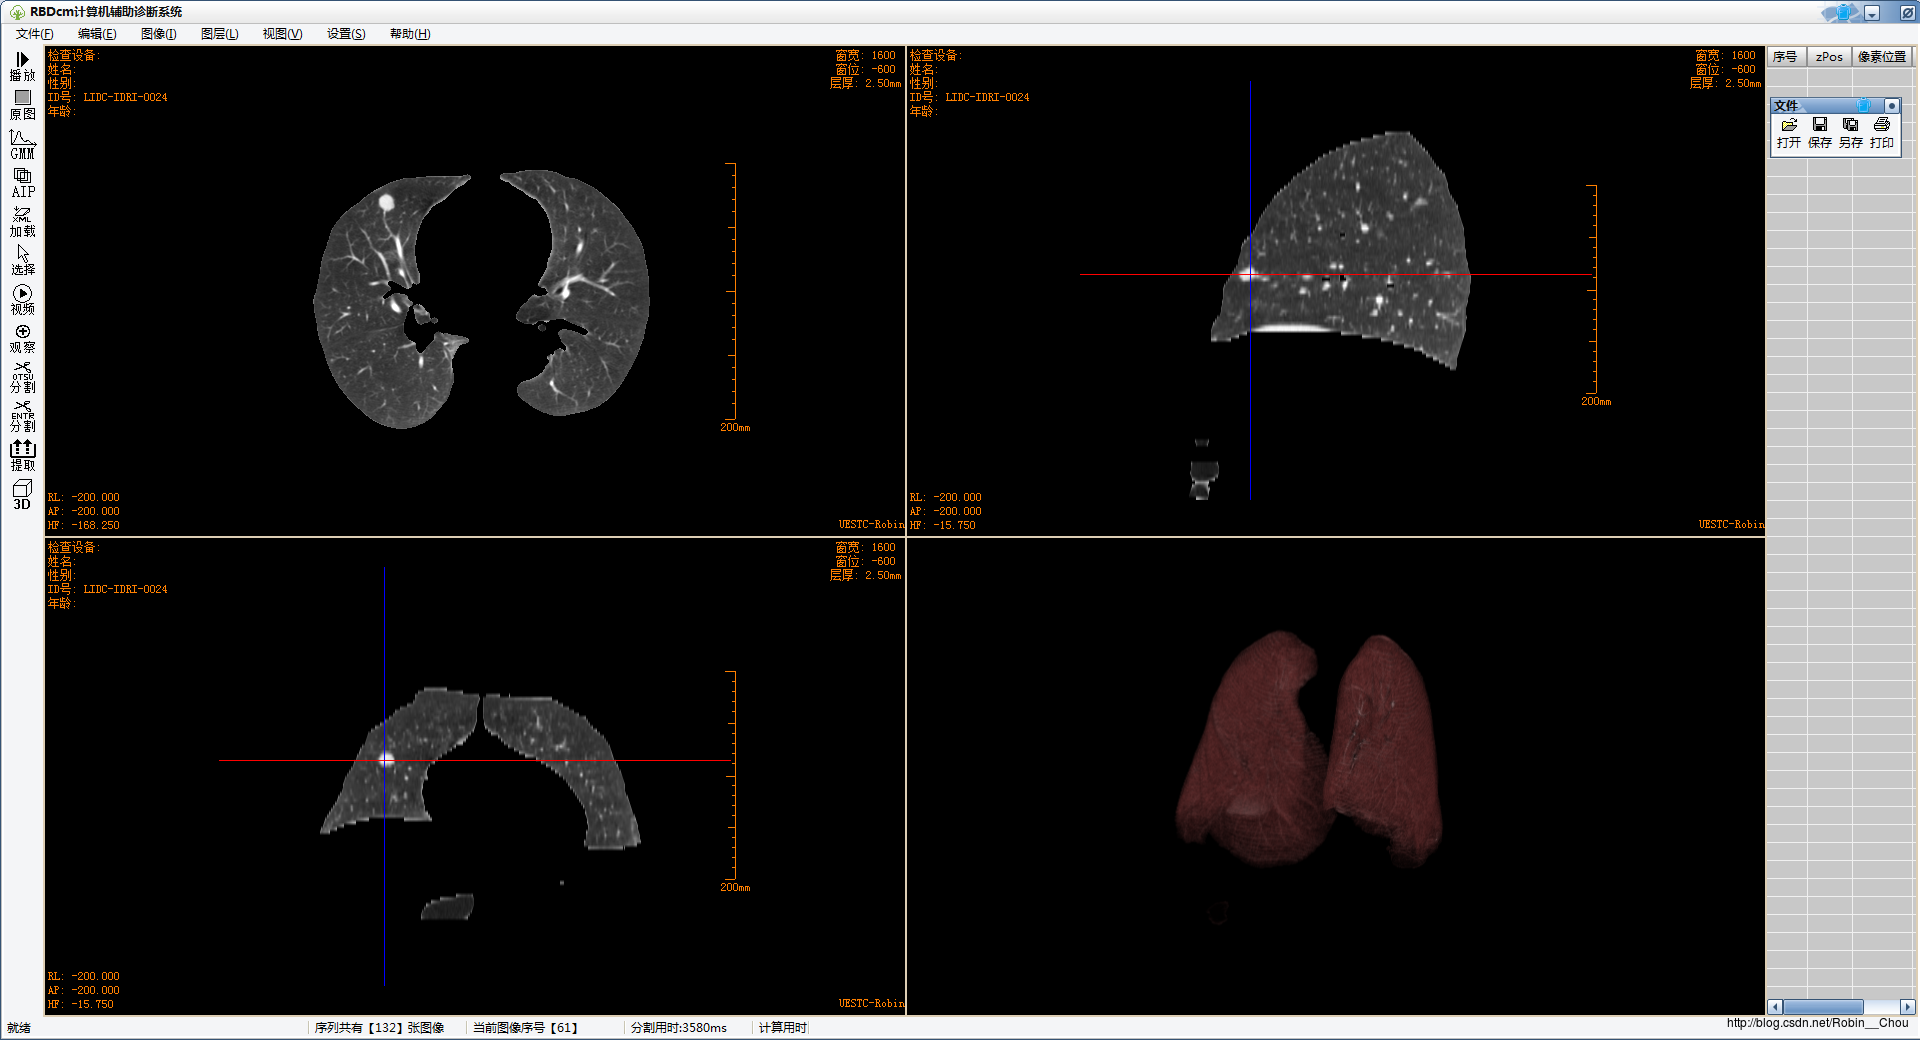Enable the 观察 observation tool
The height and width of the screenshot is (1040, 1920).
(x=22, y=339)
